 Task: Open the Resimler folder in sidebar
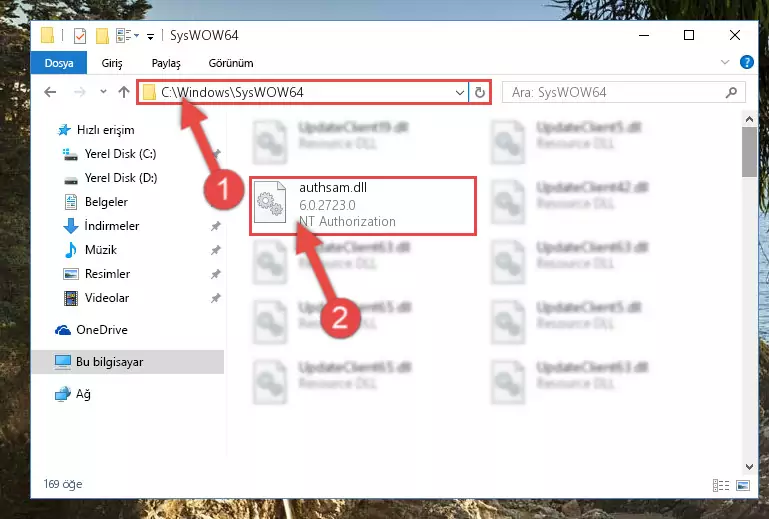(x=107, y=274)
